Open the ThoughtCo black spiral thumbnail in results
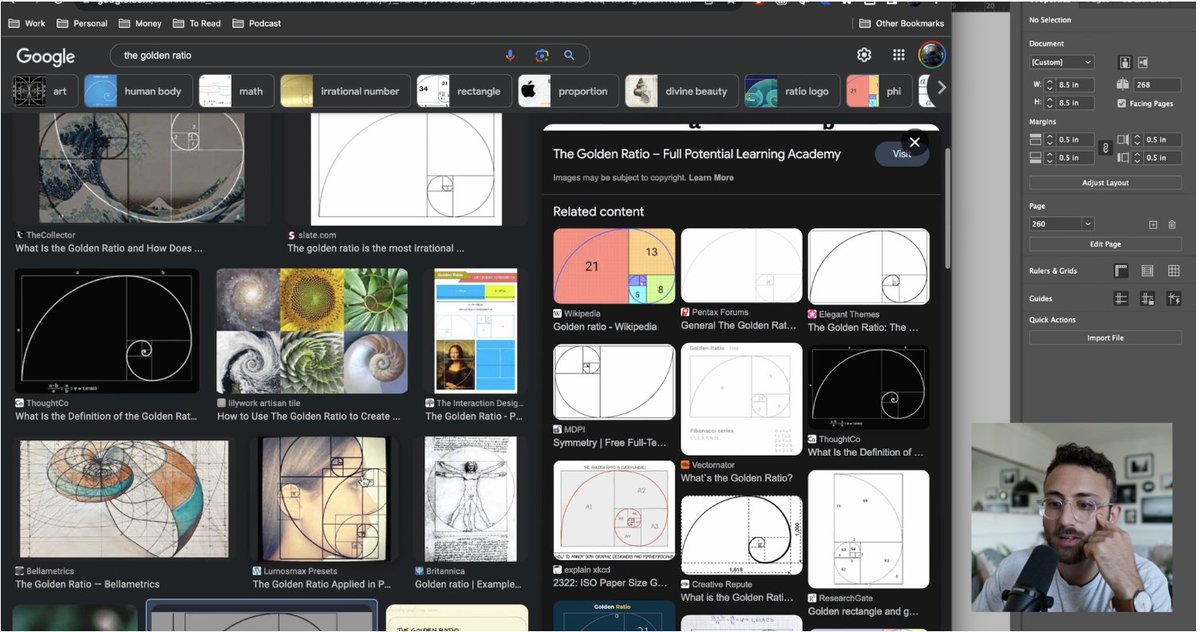The width and height of the screenshot is (1200, 632). point(106,331)
